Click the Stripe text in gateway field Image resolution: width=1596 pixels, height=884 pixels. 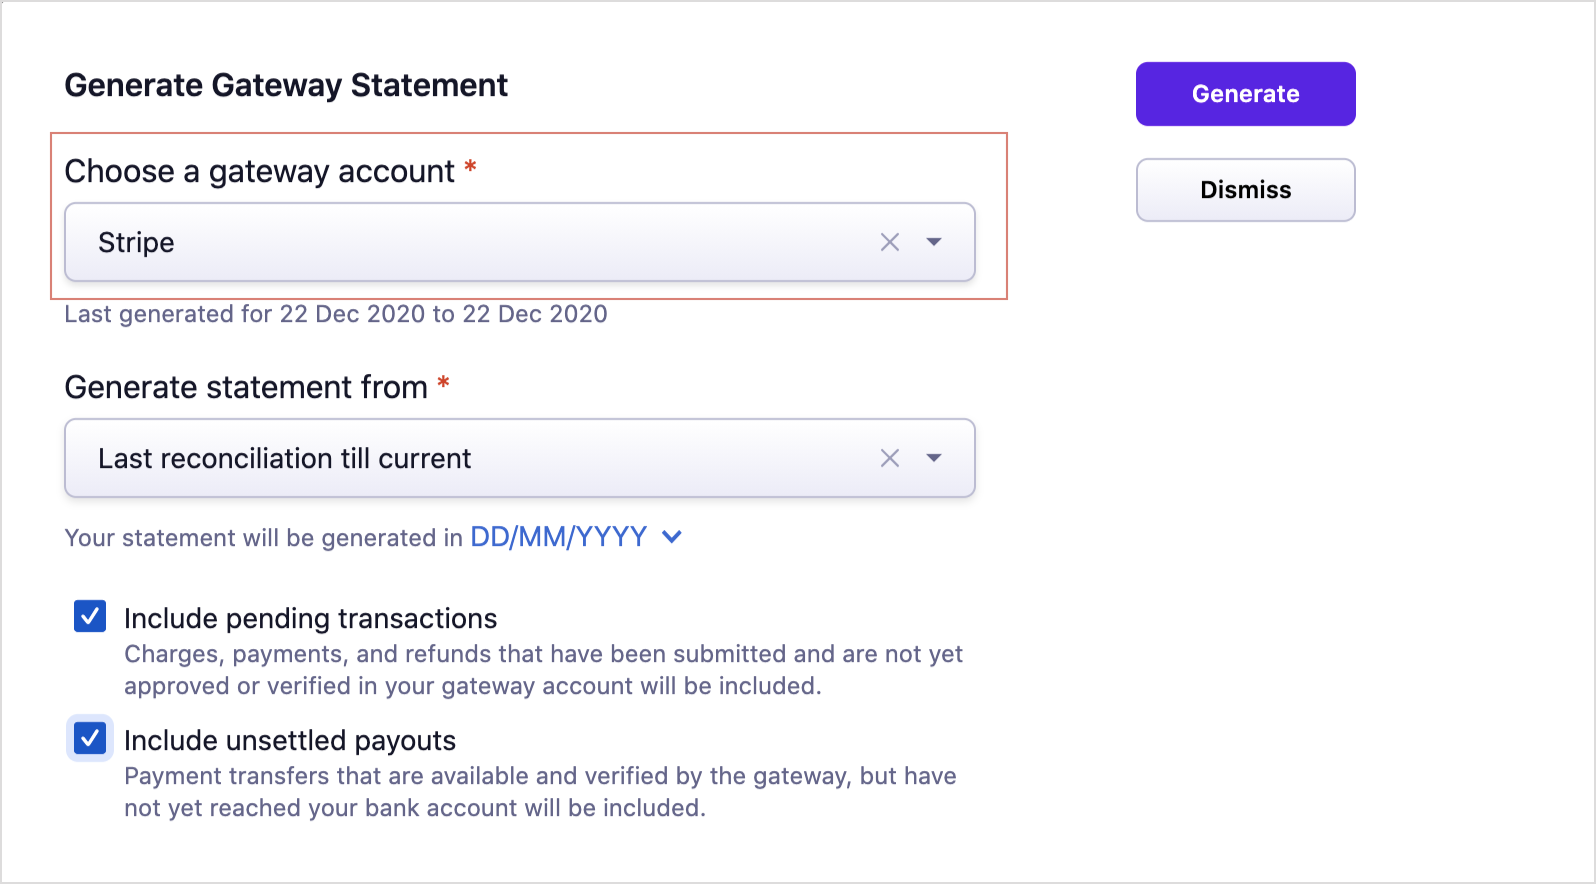point(136,243)
